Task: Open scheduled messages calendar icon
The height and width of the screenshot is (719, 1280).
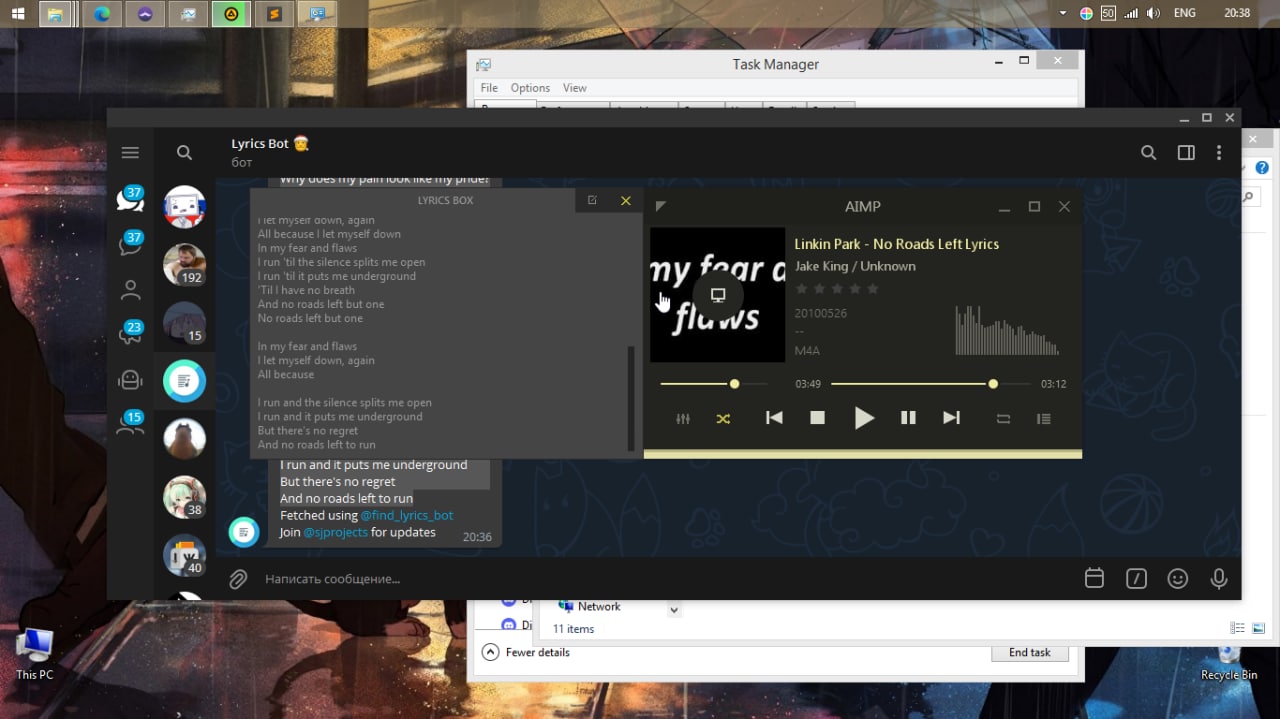Action: tap(1094, 578)
